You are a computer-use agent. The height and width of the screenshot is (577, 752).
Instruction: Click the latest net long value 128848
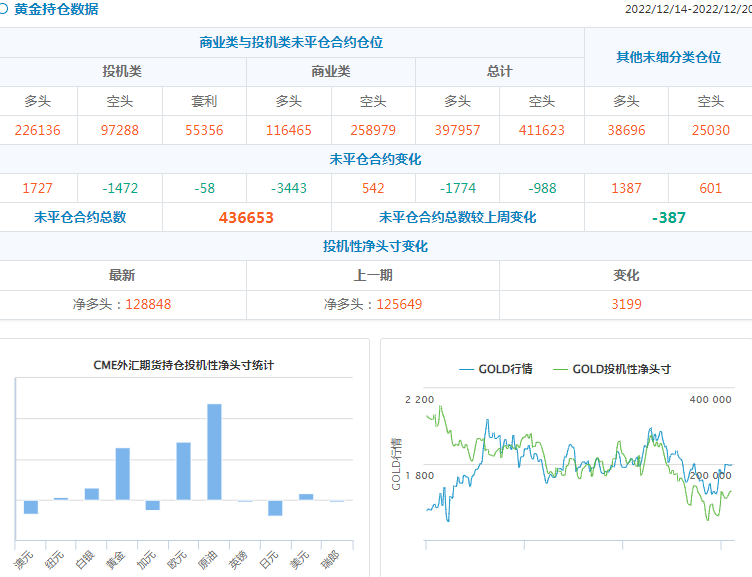click(x=149, y=304)
